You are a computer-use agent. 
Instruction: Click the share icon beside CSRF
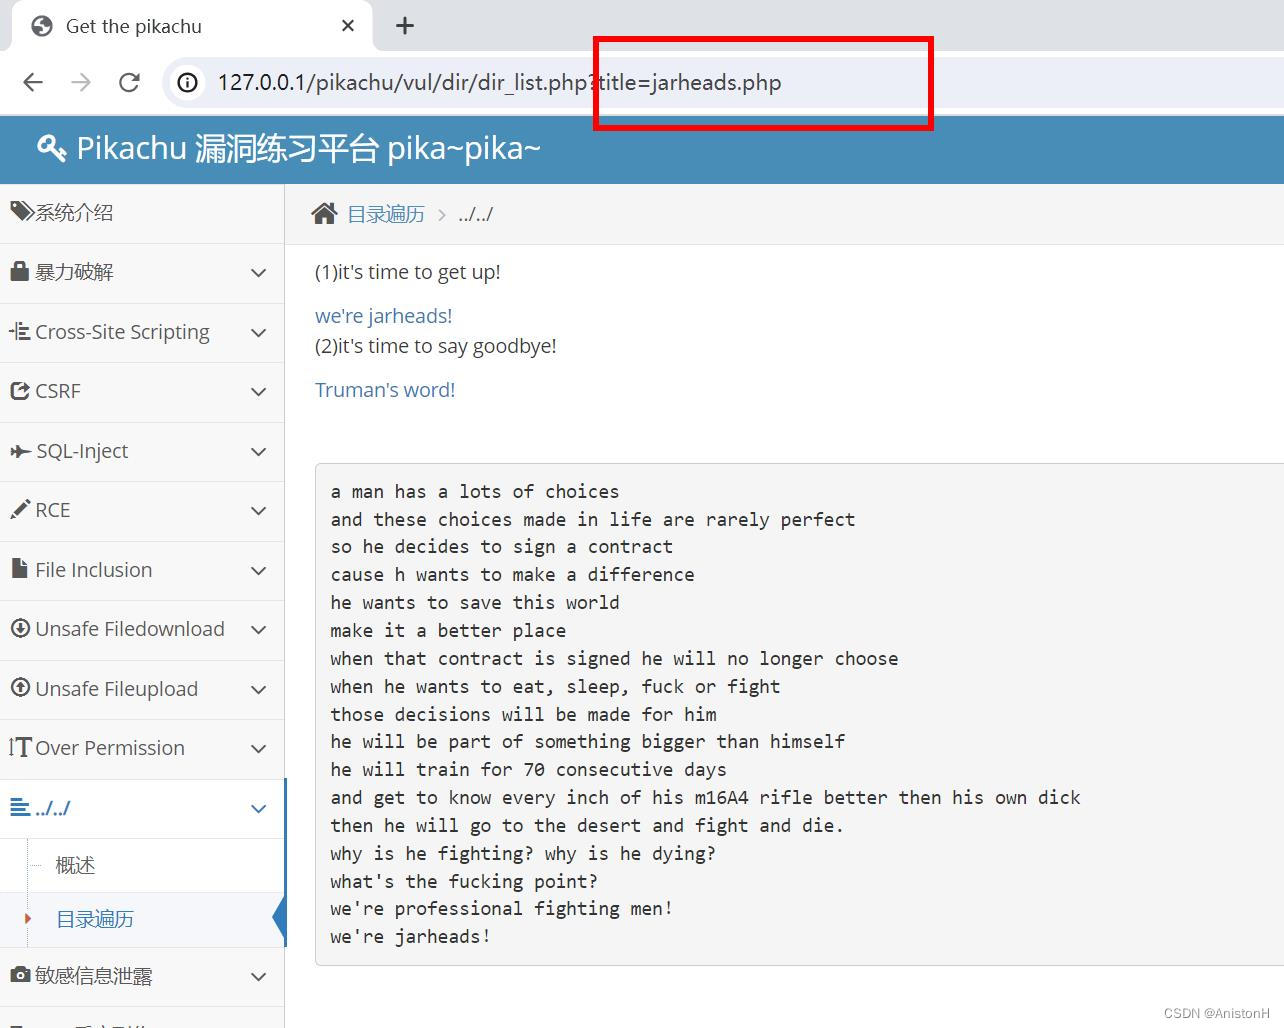[x=20, y=390]
